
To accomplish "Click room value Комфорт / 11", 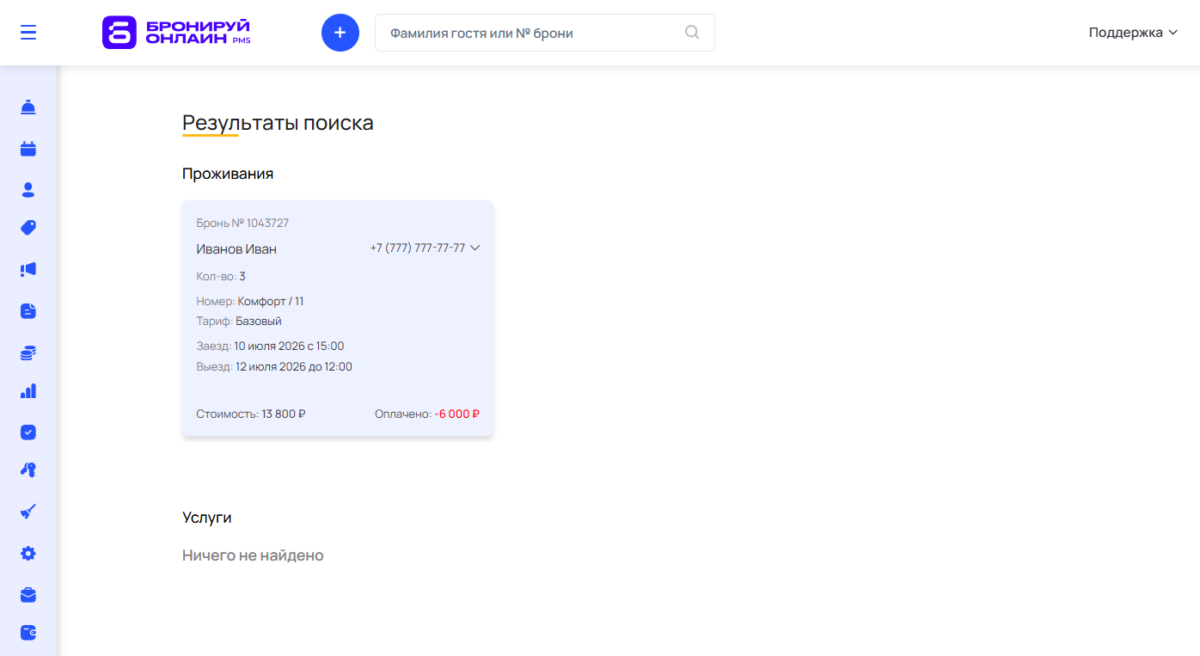I will (271, 301).
